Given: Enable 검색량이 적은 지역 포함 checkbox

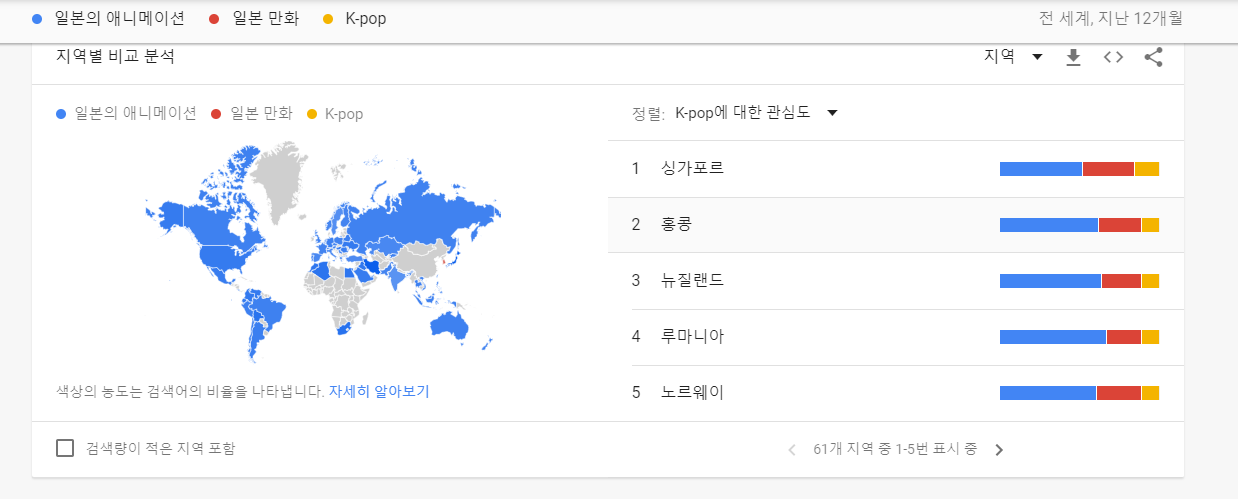Looking at the screenshot, I should tap(65, 448).
